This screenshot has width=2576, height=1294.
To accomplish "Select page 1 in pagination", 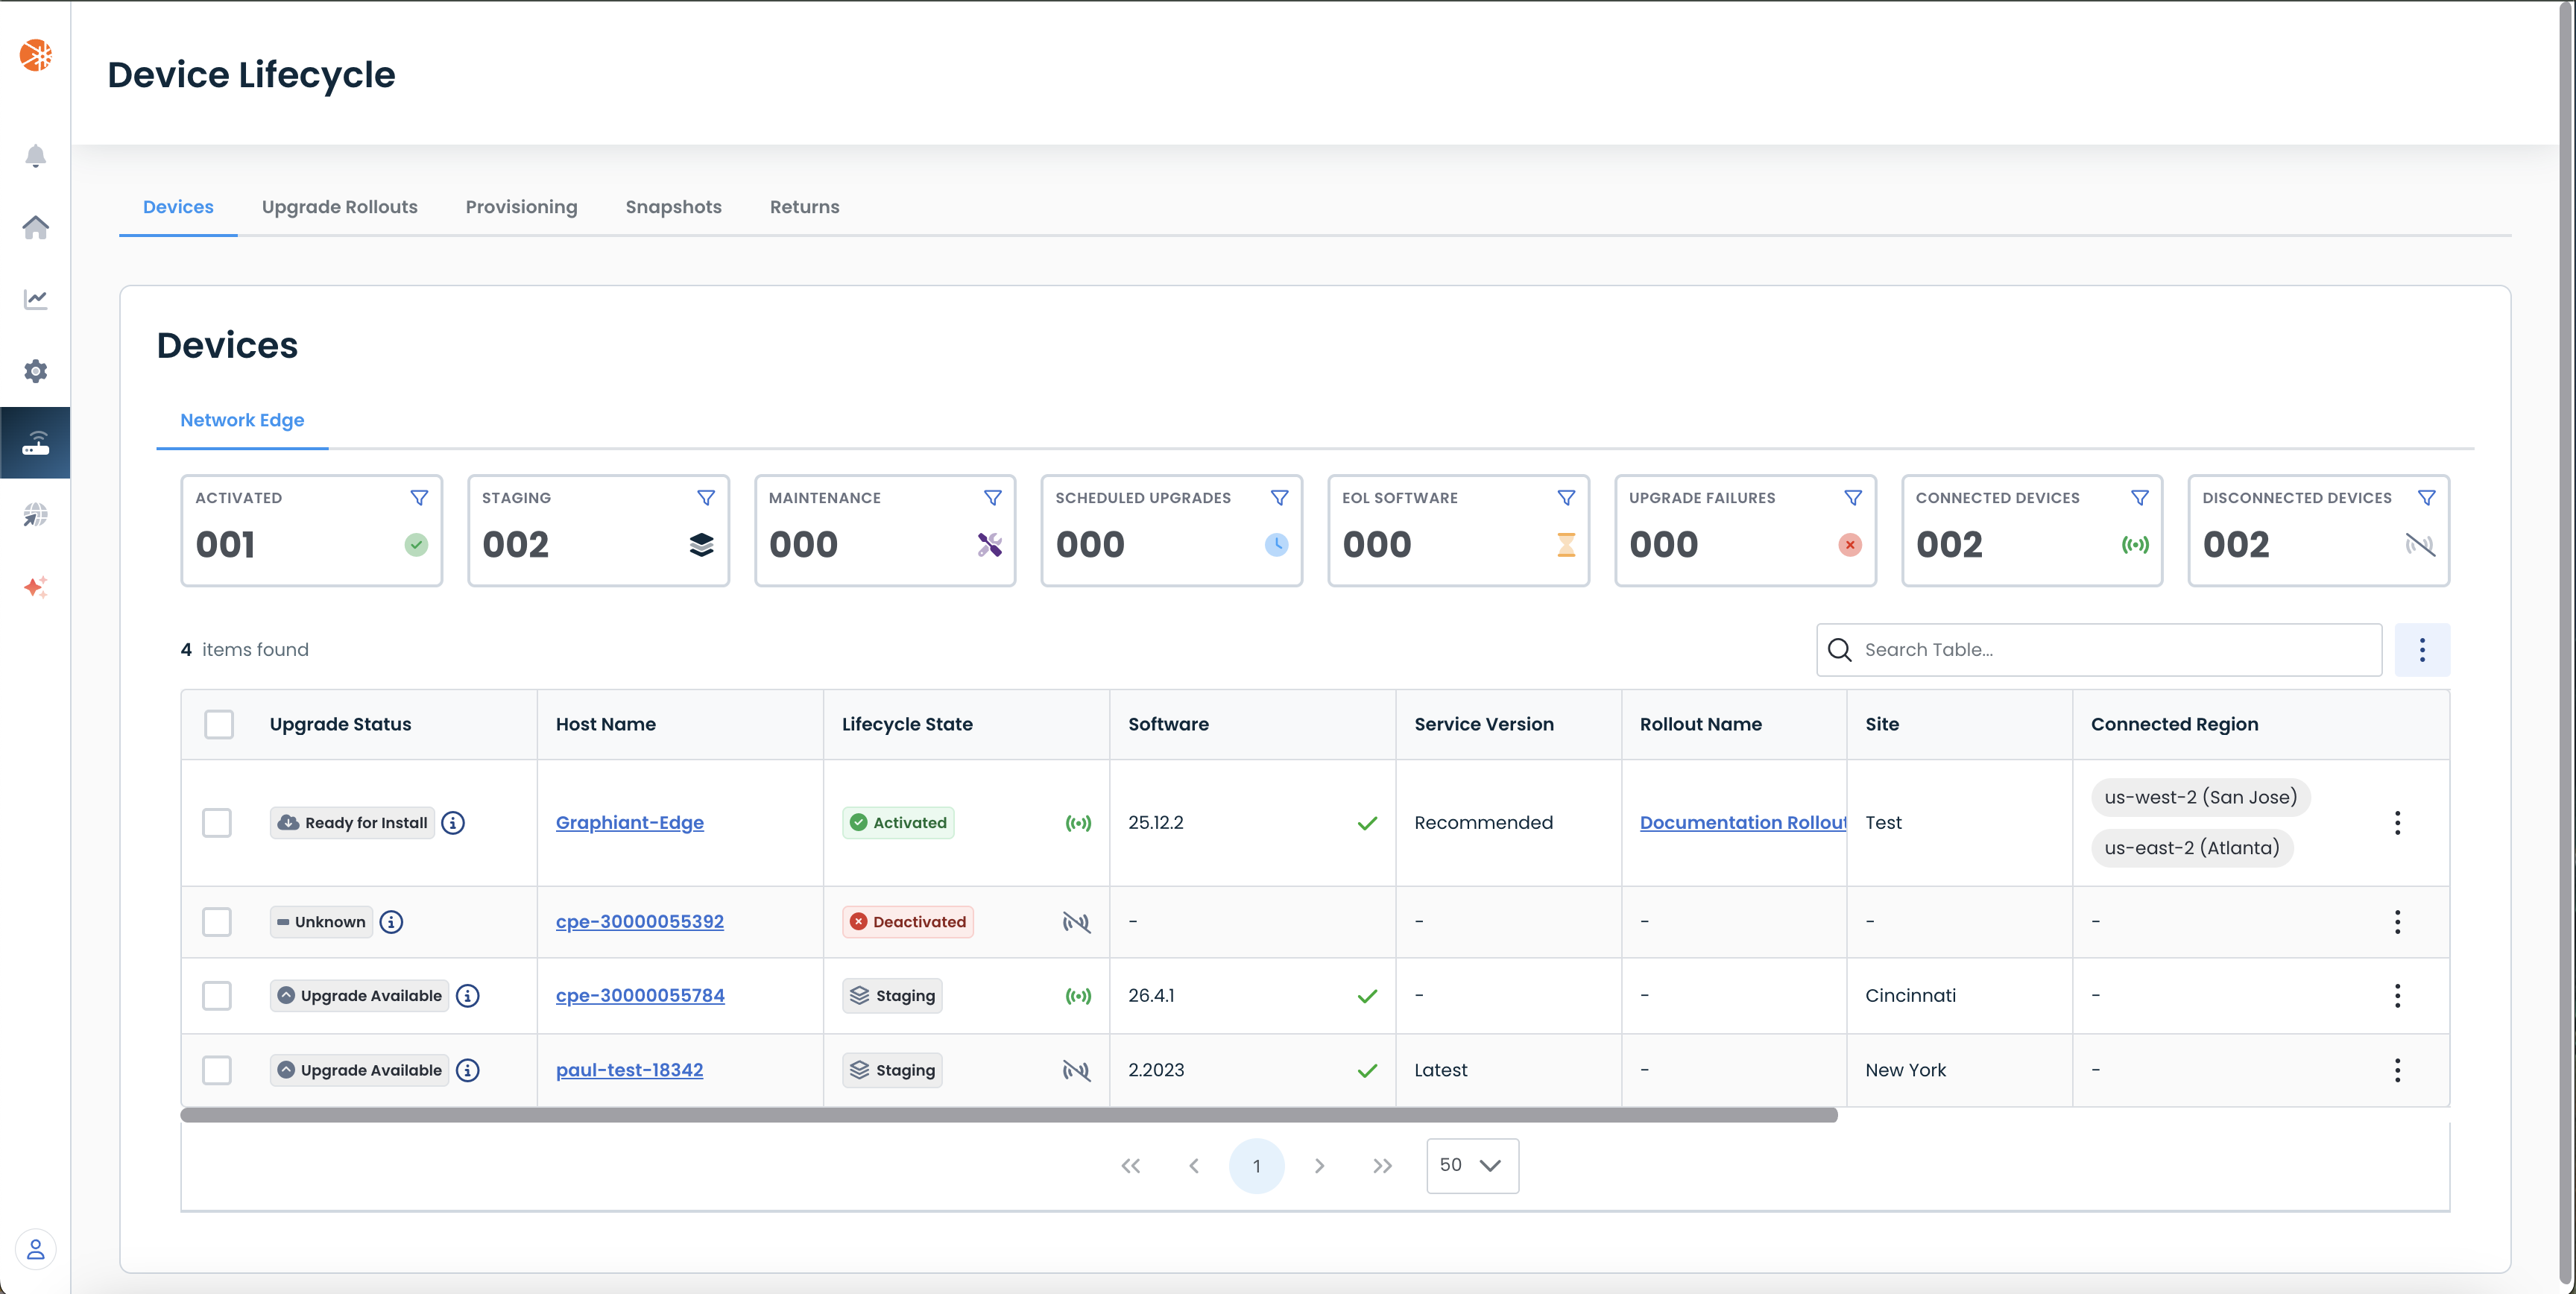I will 1257,1166.
